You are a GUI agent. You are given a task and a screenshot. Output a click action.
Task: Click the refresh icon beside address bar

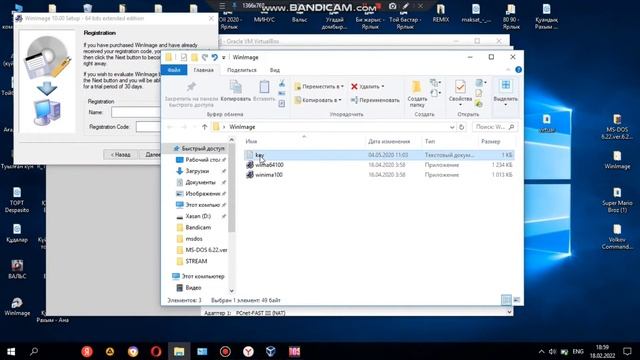462,127
